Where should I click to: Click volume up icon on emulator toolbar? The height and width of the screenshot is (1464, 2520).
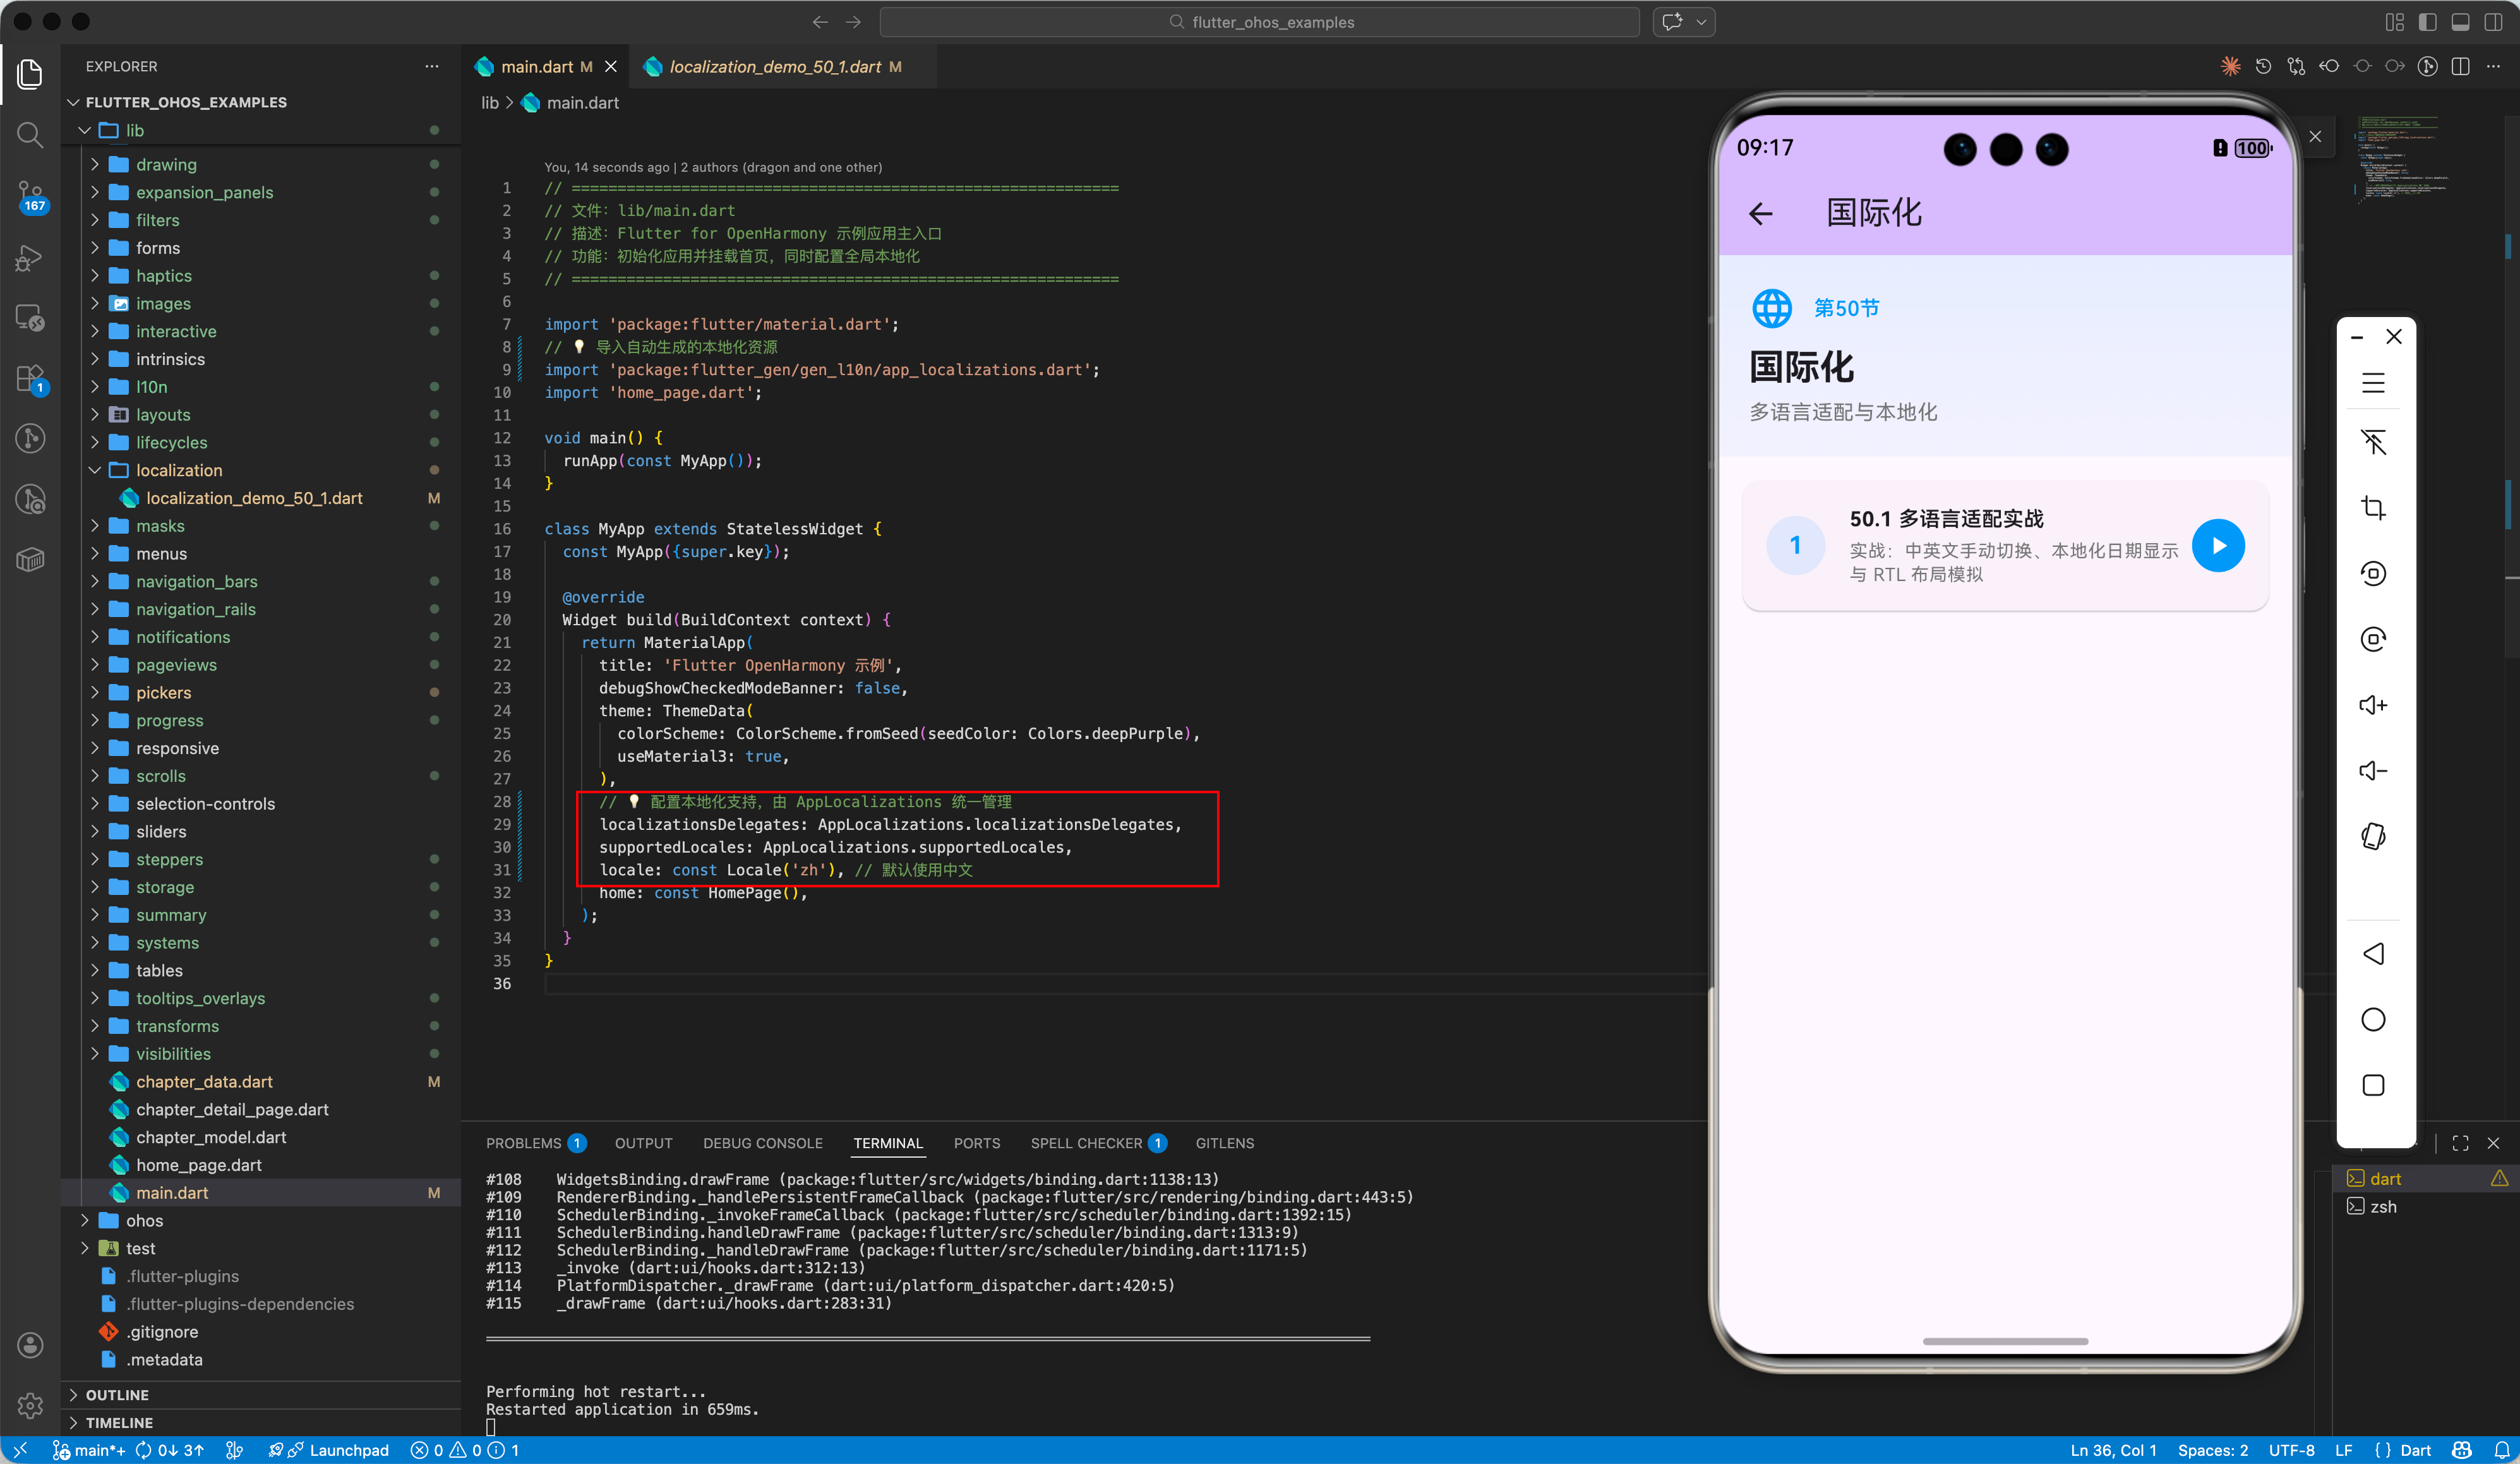[x=2373, y=705]
